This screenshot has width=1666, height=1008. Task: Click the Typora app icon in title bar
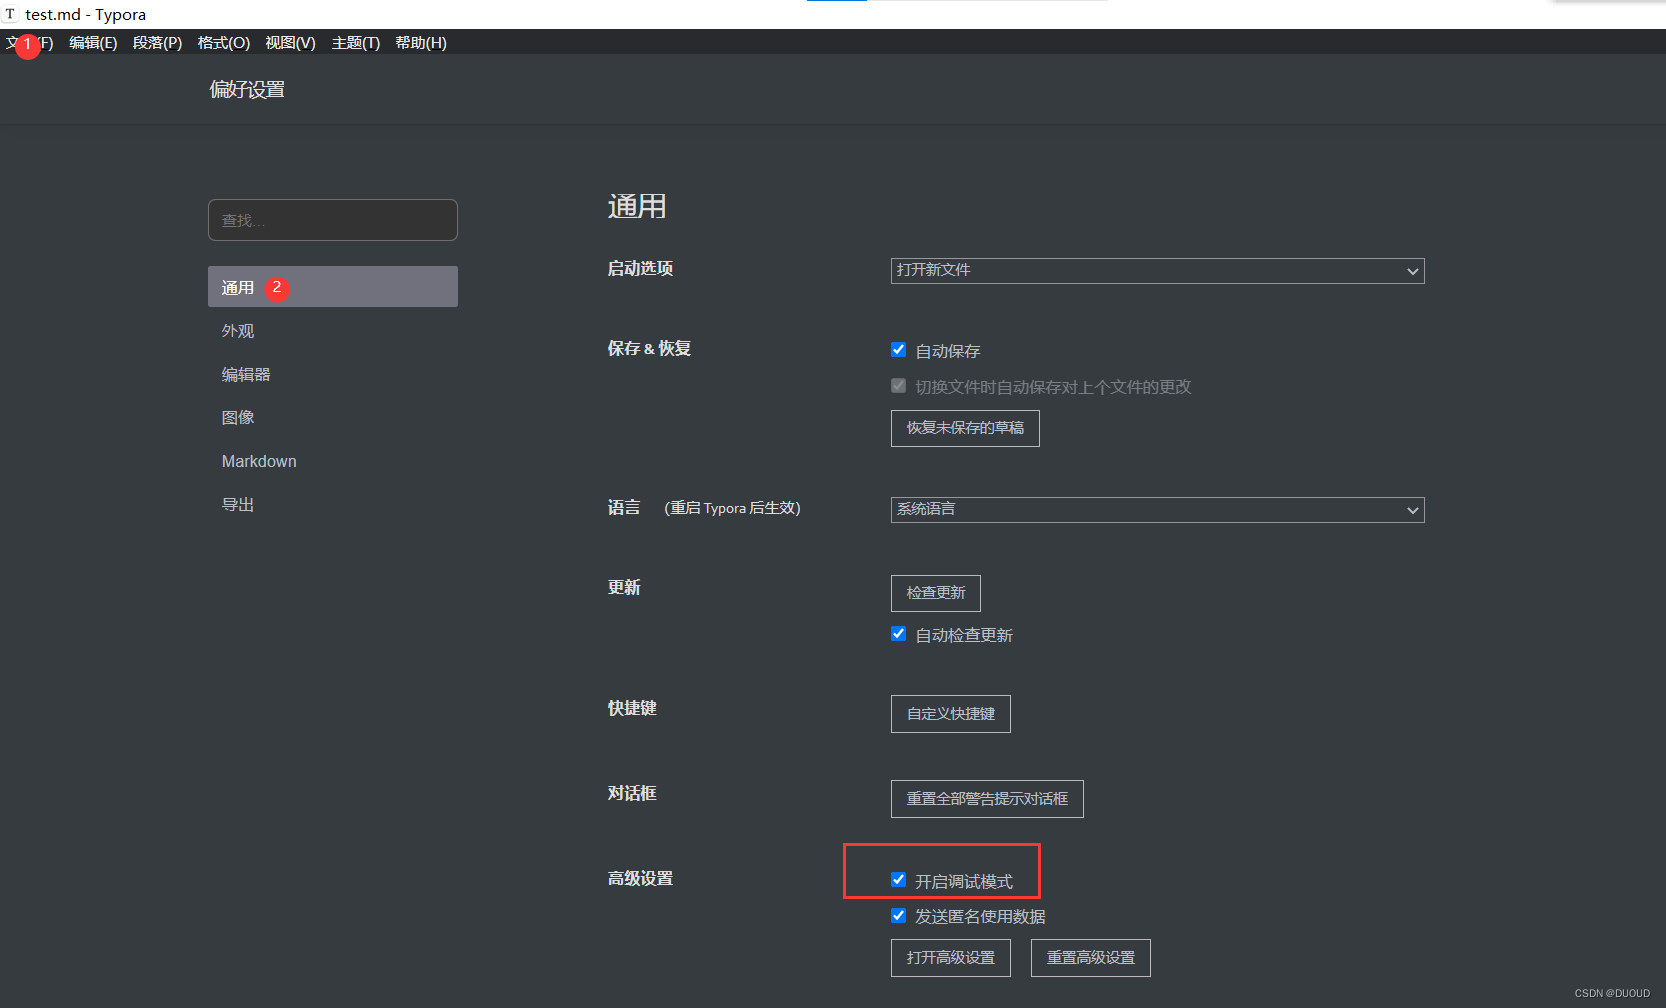click(10, 14)
